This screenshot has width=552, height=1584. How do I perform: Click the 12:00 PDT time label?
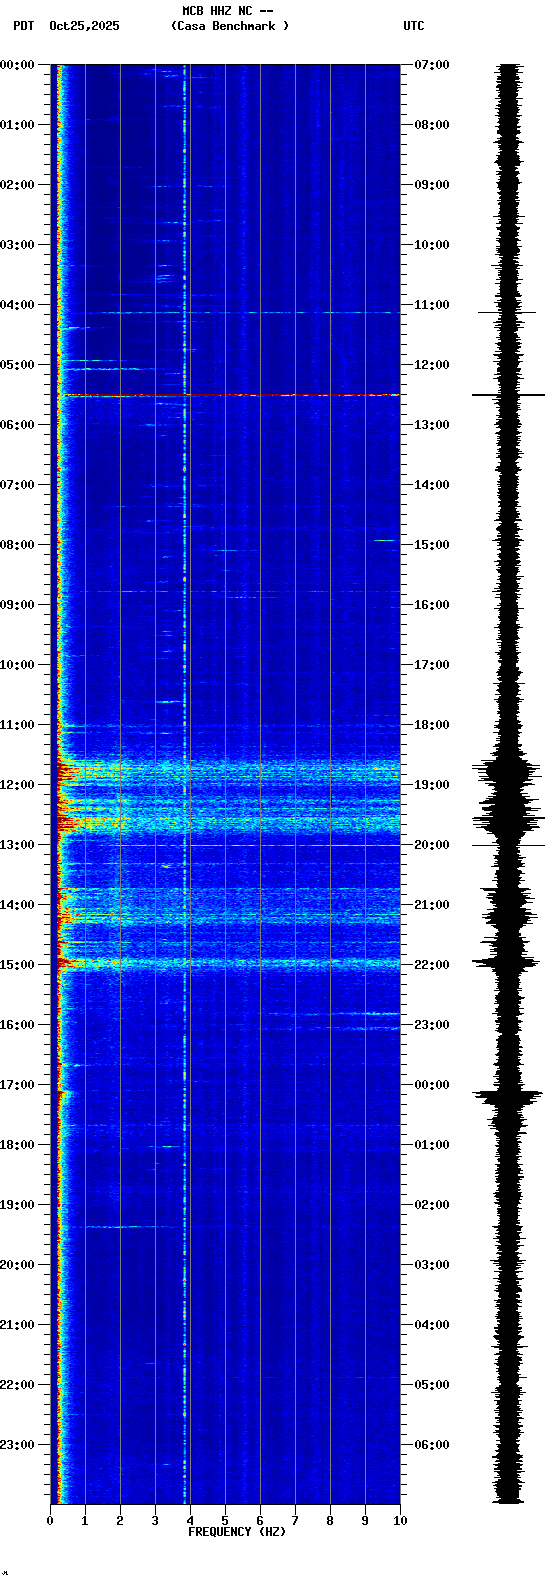click(x=18, y=785)
